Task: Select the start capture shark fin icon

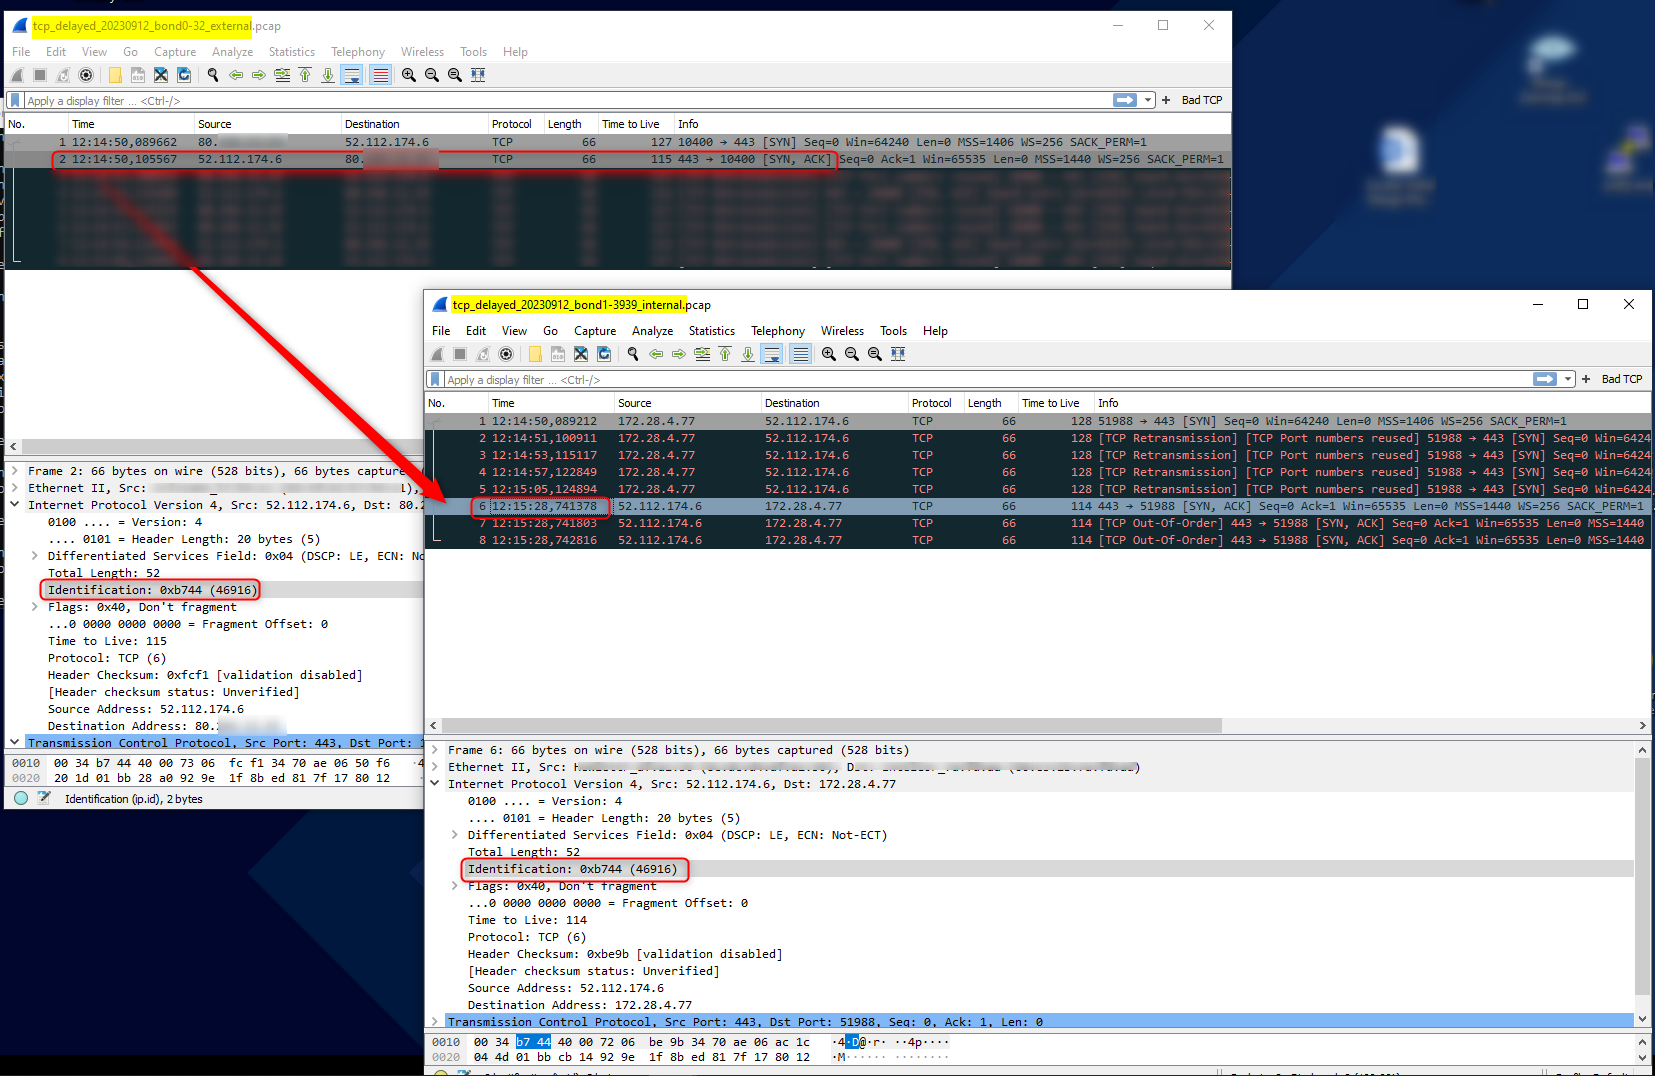Action: coord(16,75)
